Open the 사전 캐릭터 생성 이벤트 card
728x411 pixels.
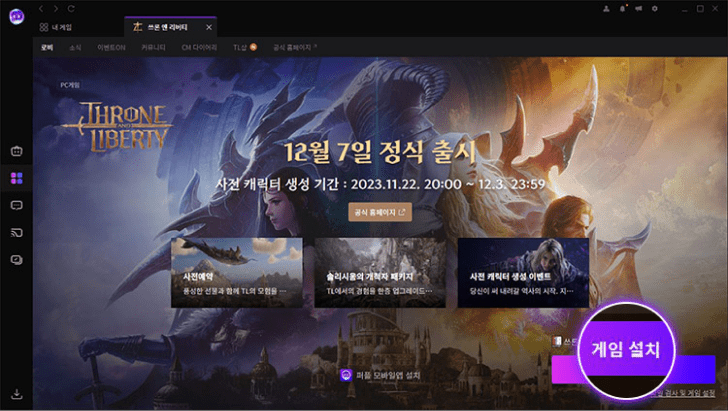coord(523,273)
